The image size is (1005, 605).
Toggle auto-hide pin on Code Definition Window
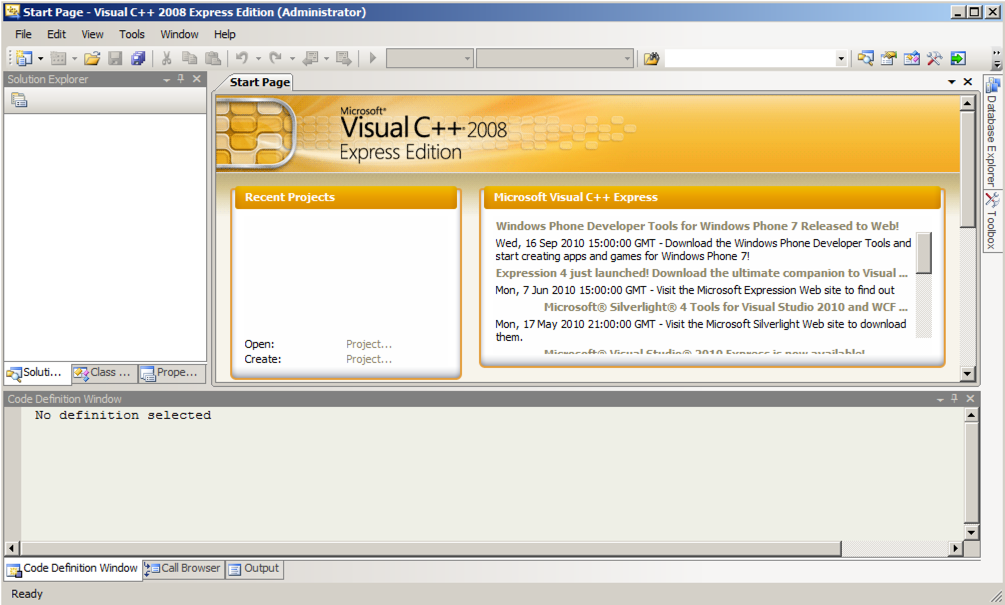pyautogui.click(x=955, y=399)
